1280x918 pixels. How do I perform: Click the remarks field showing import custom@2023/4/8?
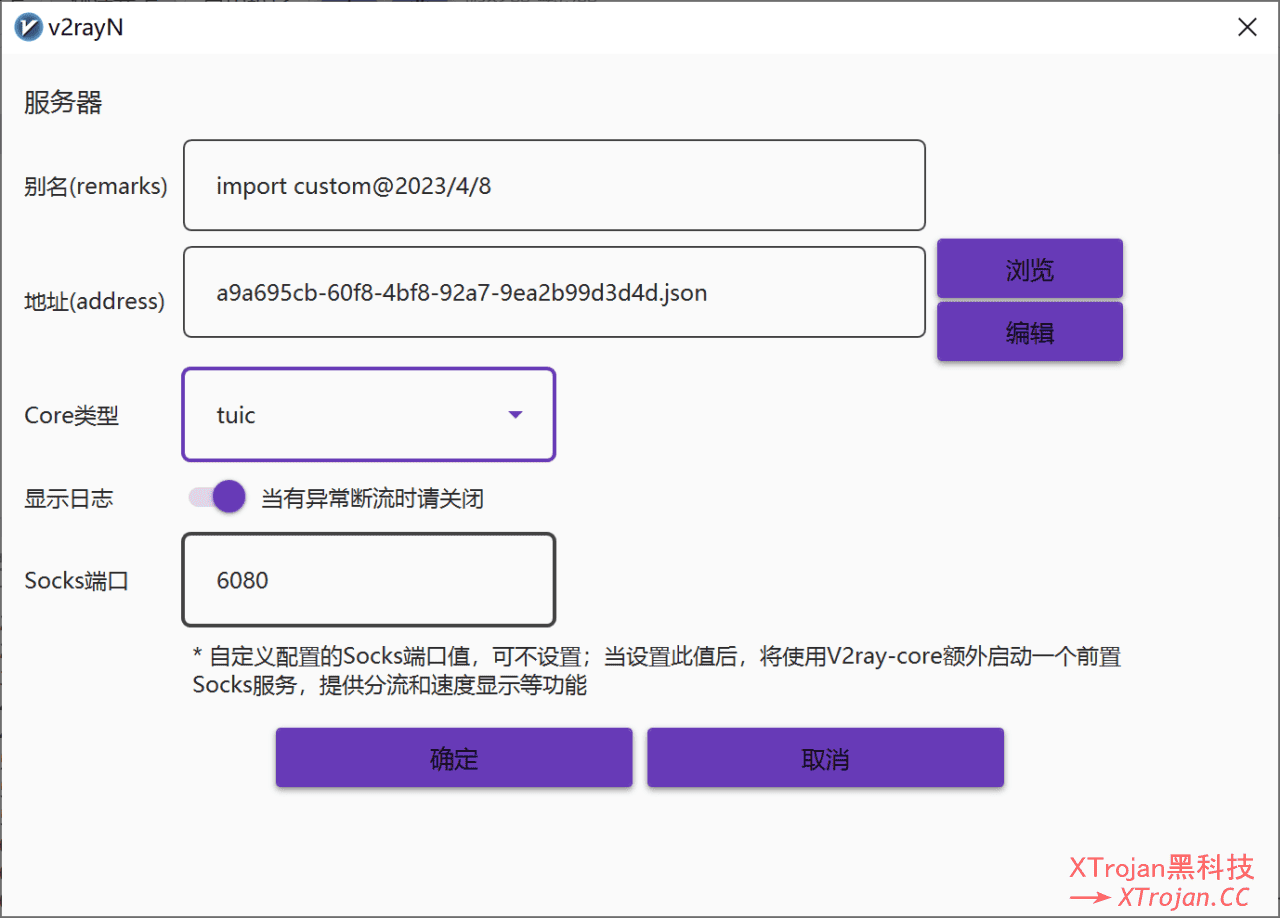pos(553,185)
